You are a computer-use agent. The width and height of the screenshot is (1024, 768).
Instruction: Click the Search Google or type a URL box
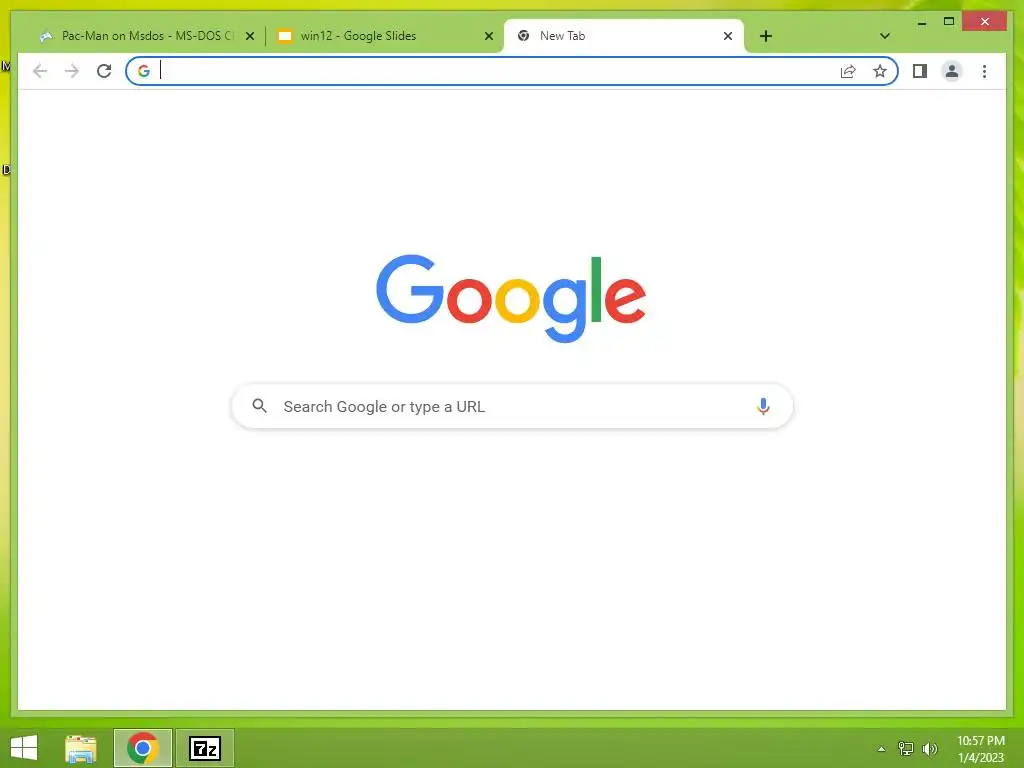pyautogui.click(x=512, y=406)
